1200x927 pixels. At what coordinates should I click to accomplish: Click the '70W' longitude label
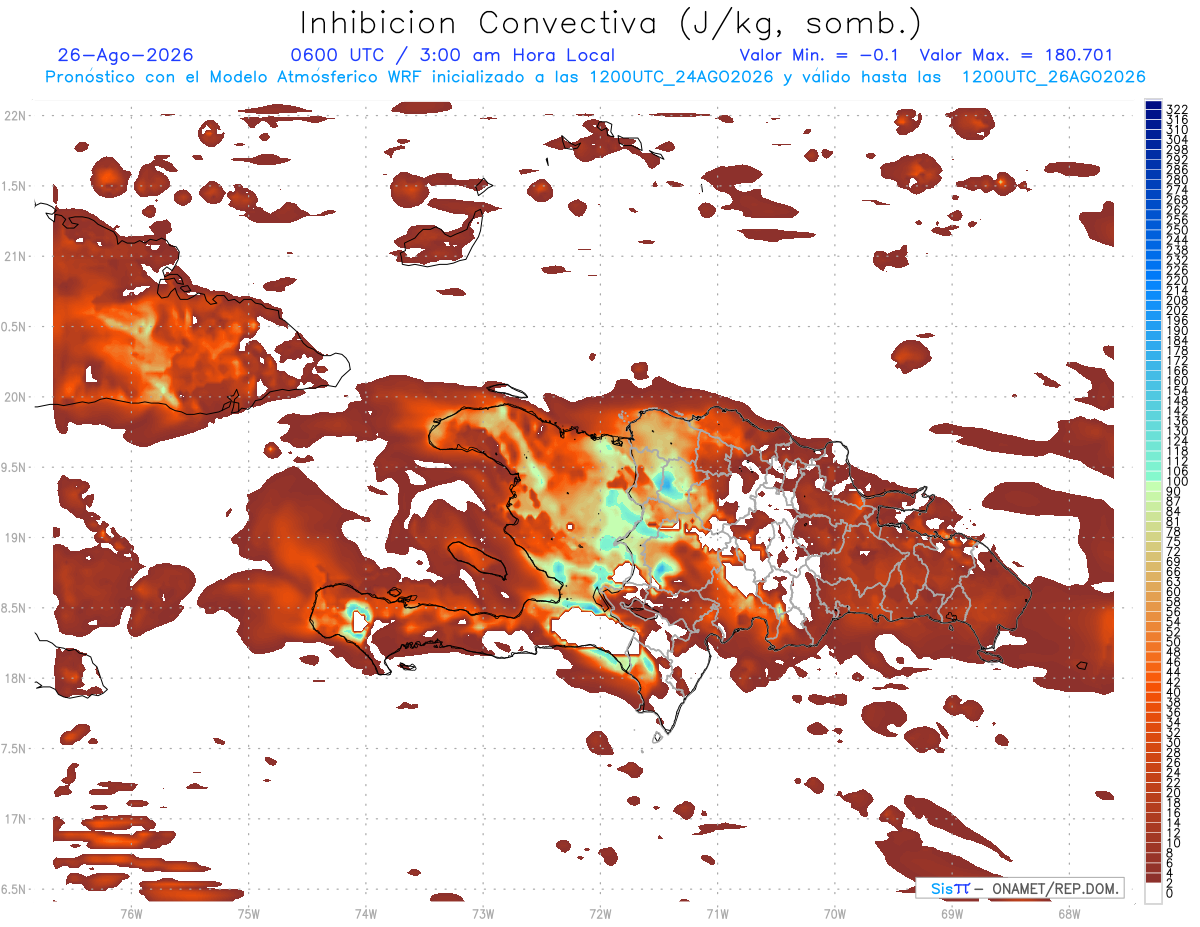835,913
